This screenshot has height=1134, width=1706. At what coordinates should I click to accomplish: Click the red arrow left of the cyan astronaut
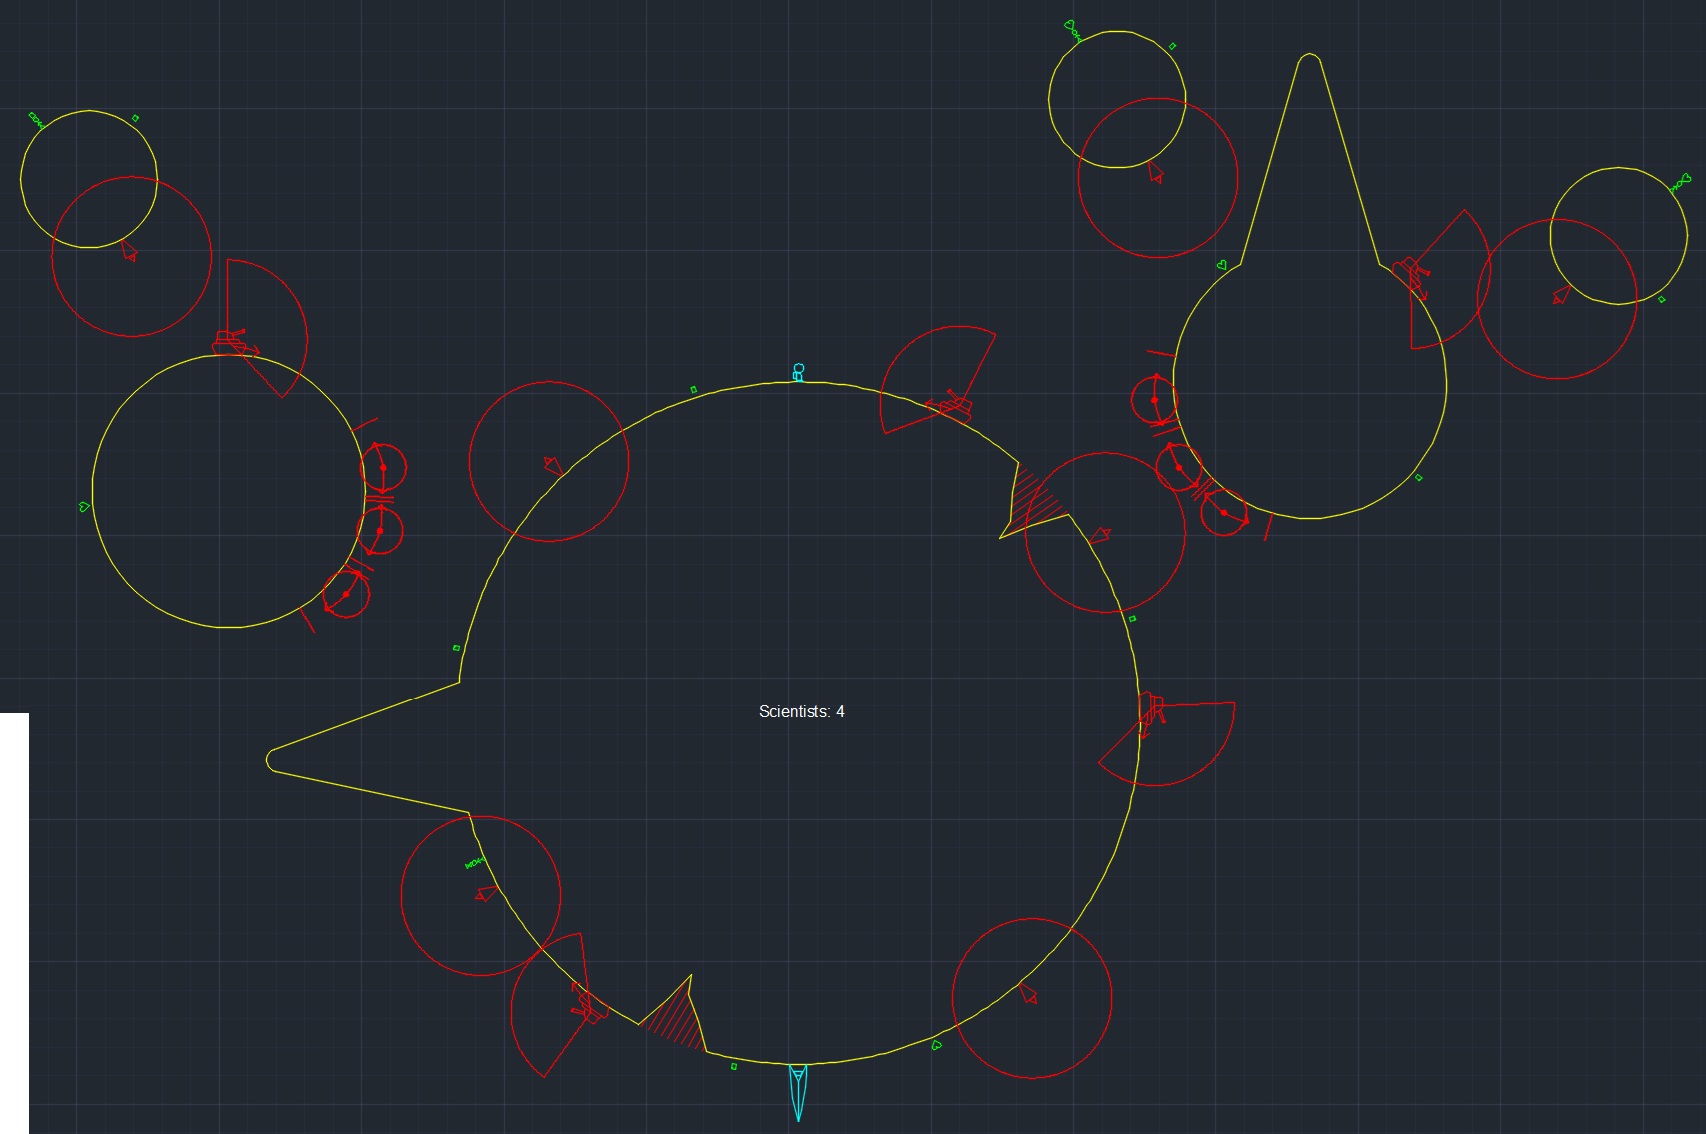coord(553,466)
